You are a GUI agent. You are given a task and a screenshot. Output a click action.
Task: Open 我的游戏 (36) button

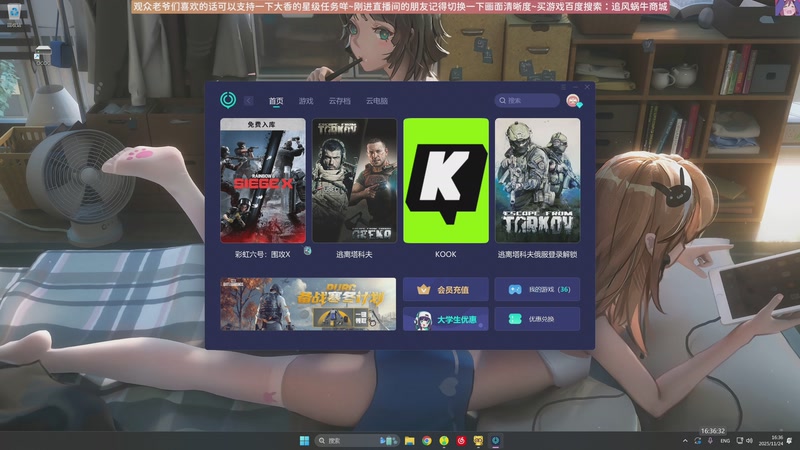537,289
